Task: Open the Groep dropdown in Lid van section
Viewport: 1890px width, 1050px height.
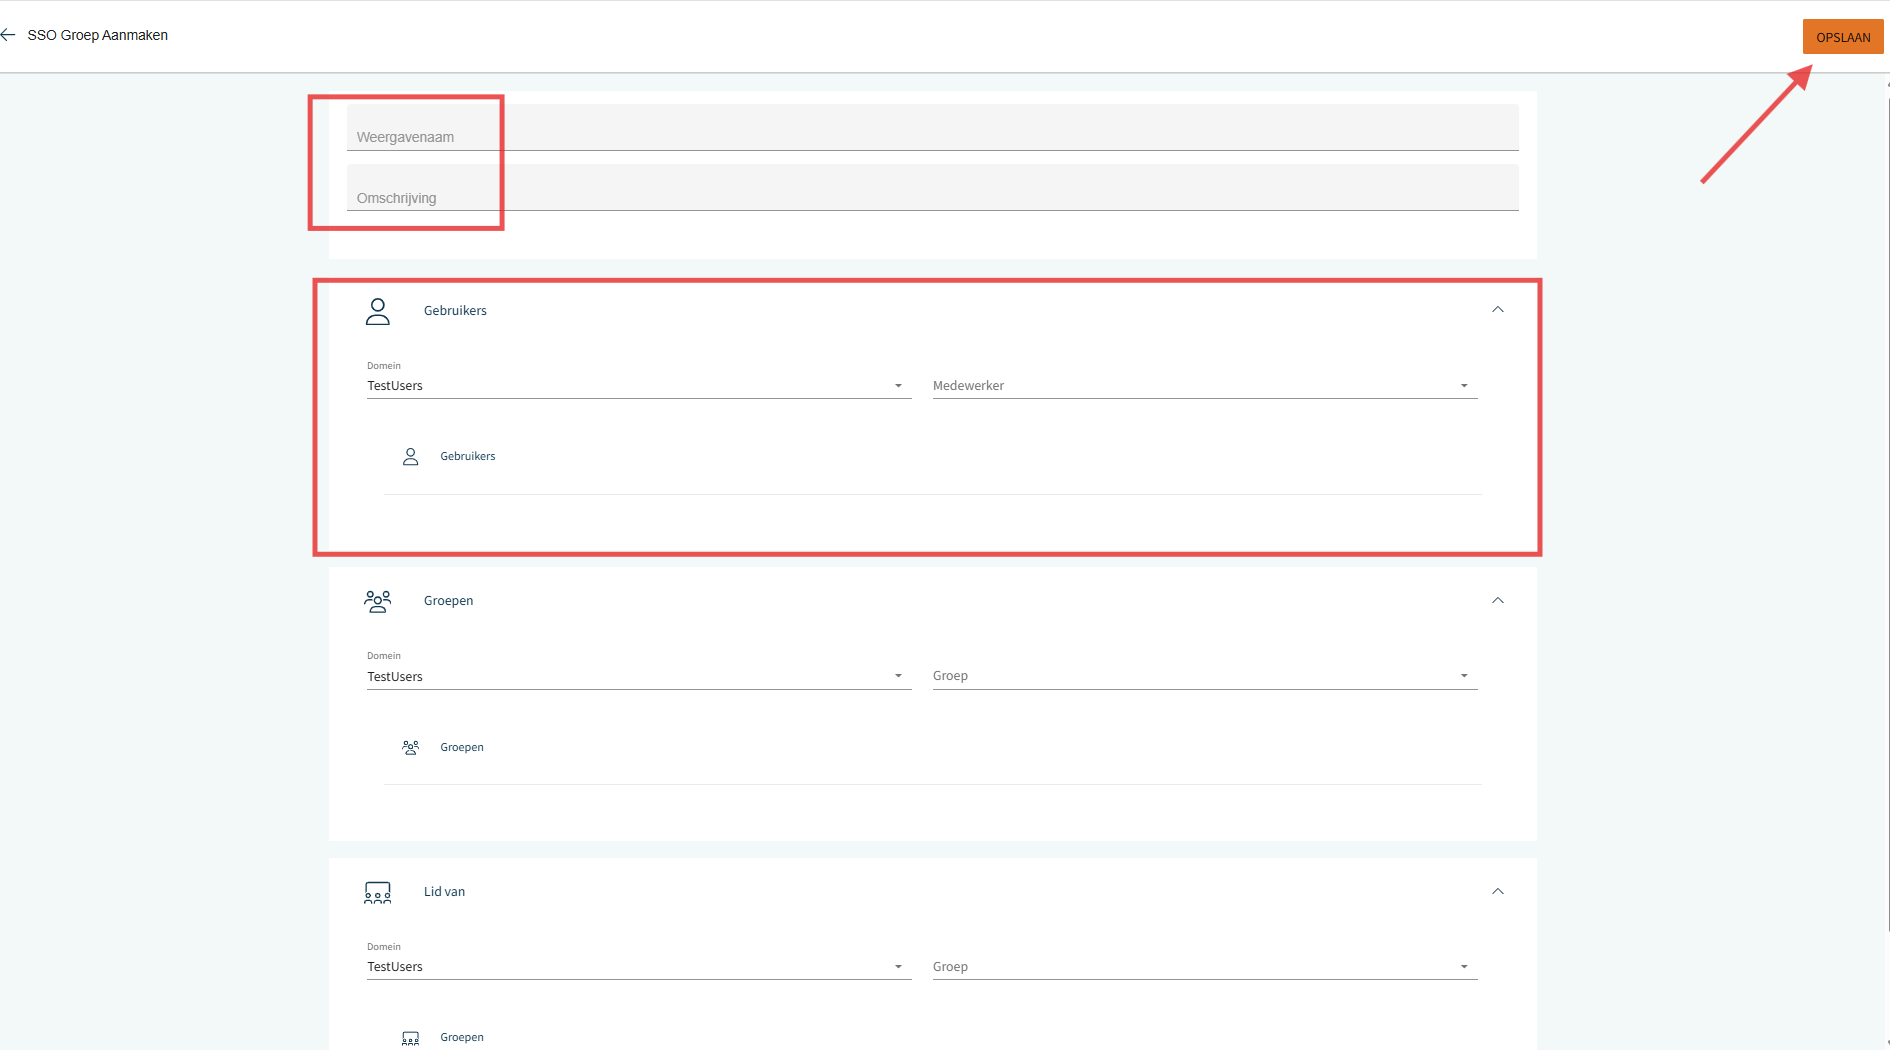Action: [x=1204, y=967]
